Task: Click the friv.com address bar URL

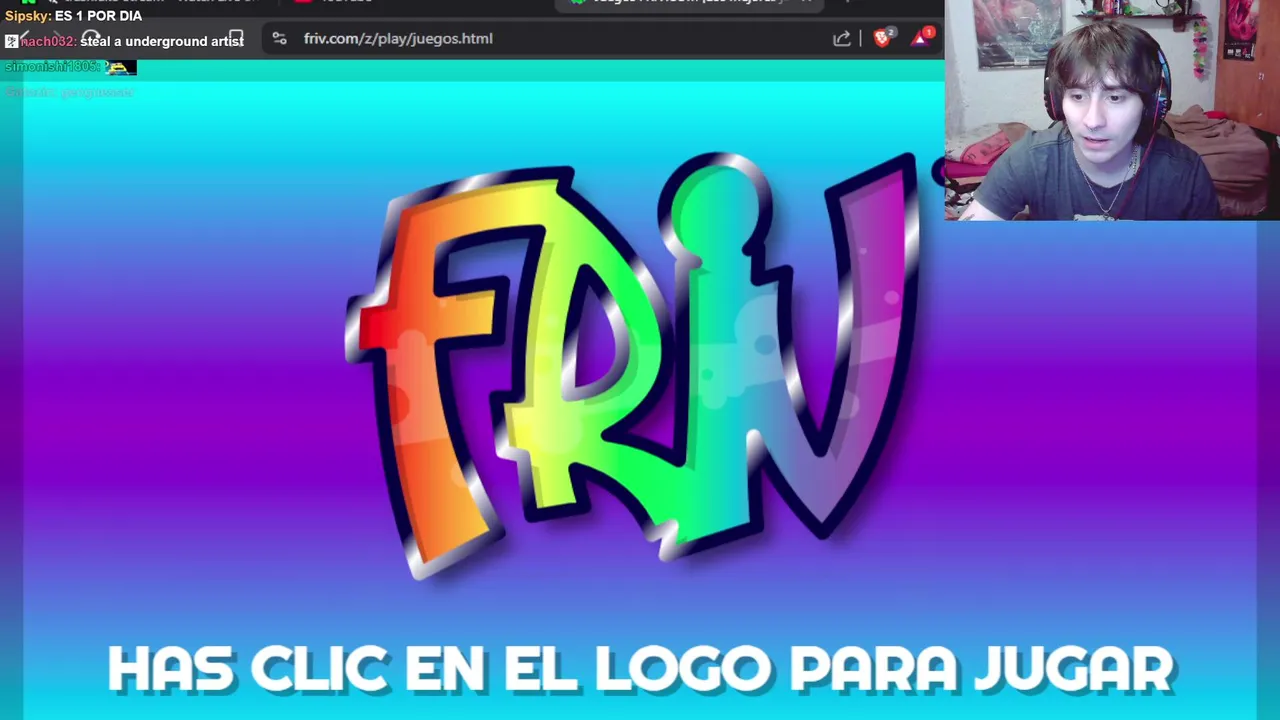Action: click(398, 39)
